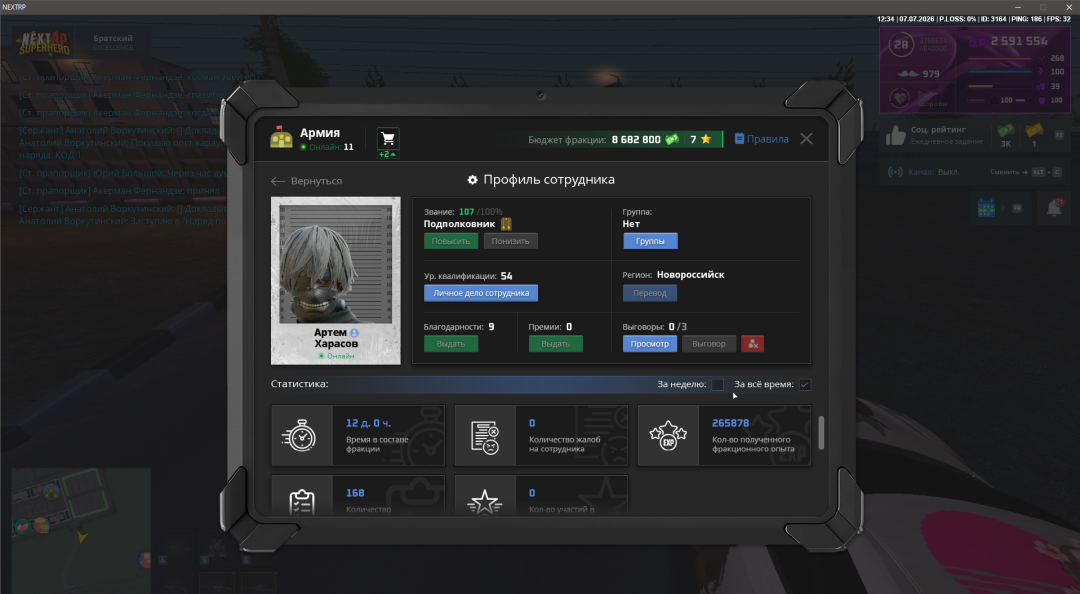This screenshot has height=594, width=1080.
Task: Enable the За неделю checkbox
Action: [718, 385]
